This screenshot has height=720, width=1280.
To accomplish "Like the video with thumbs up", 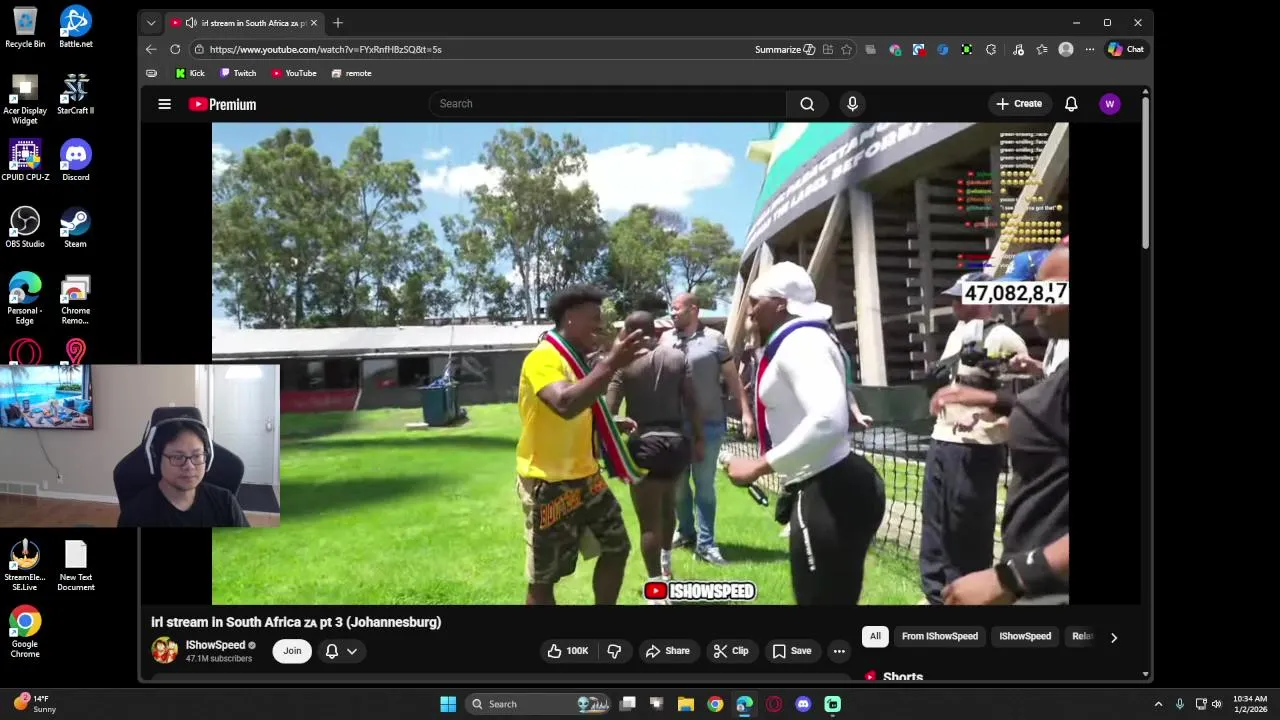I will click(567, 651).
